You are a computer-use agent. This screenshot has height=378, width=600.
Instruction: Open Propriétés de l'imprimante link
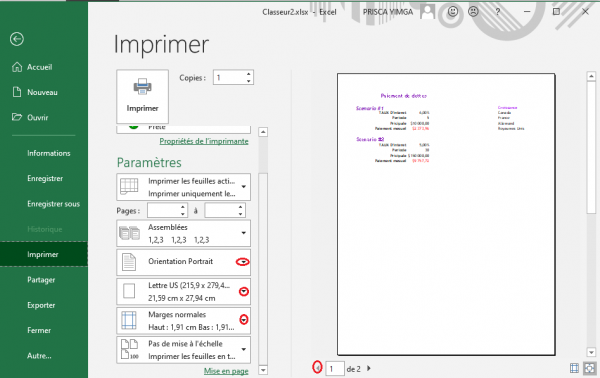tap(204, 141)
